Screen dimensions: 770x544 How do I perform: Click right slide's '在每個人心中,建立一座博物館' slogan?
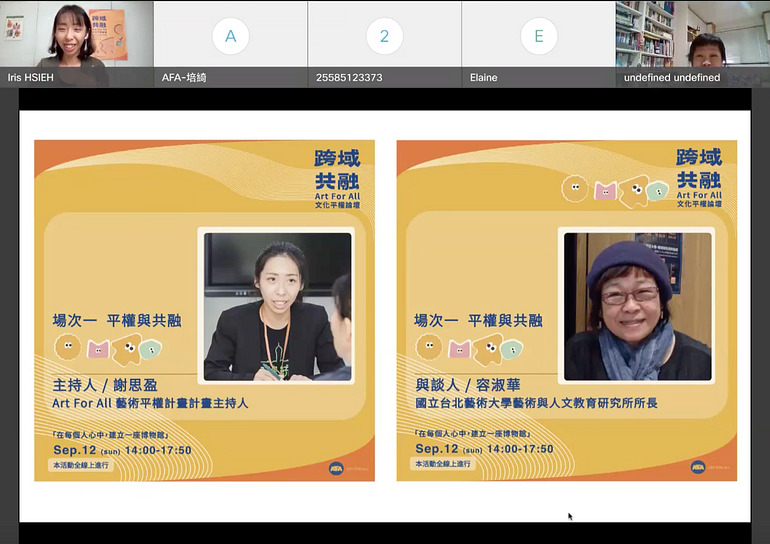[x=473, y=434]
